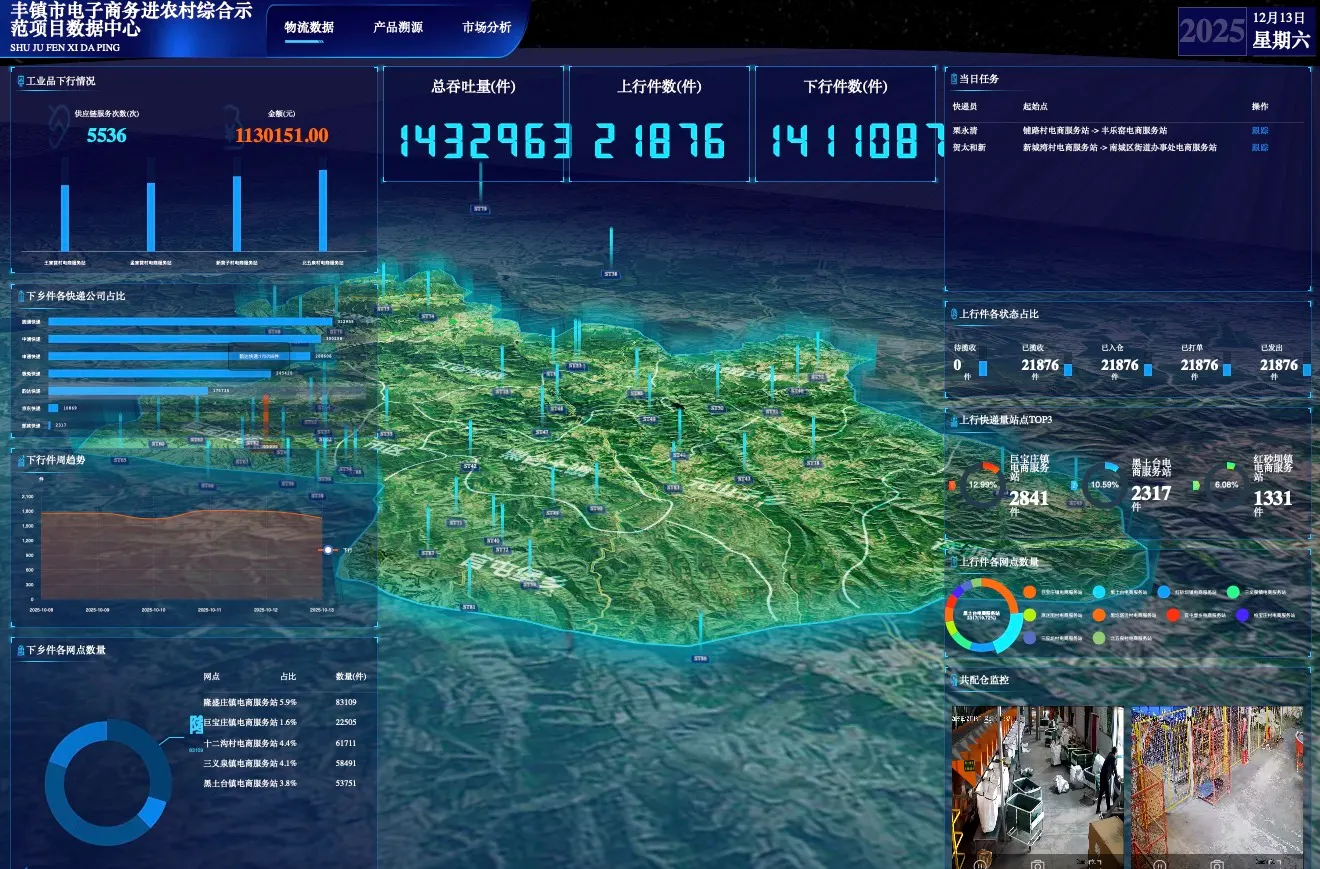The height and width of the screenshot is (869, 1320).
Task: Click the snapshot camera icon on right feed
Action: pos(1216,863)
